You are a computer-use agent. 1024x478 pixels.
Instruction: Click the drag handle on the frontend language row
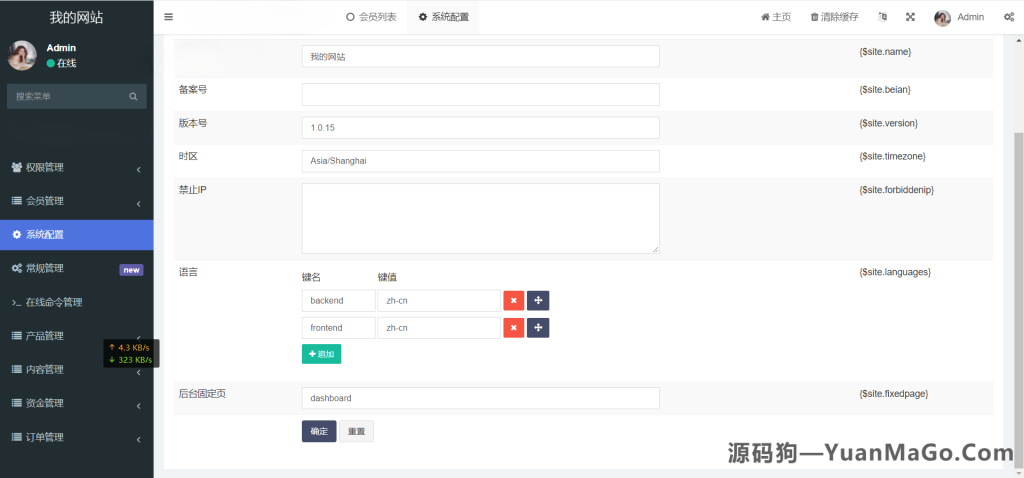pos(538,328)
